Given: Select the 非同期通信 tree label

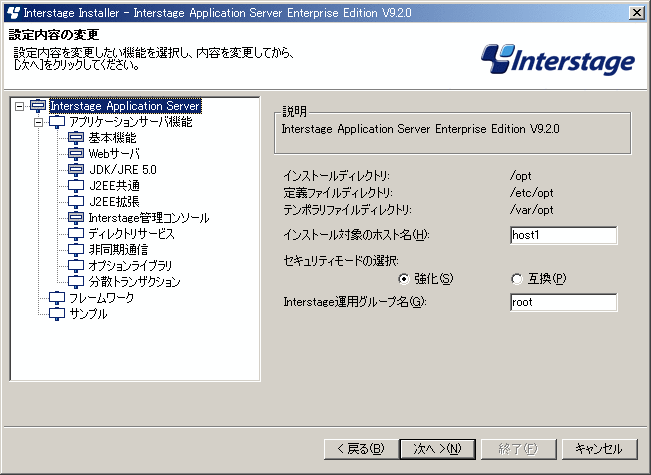Looking at the screenshot, I should pos(118,250).
